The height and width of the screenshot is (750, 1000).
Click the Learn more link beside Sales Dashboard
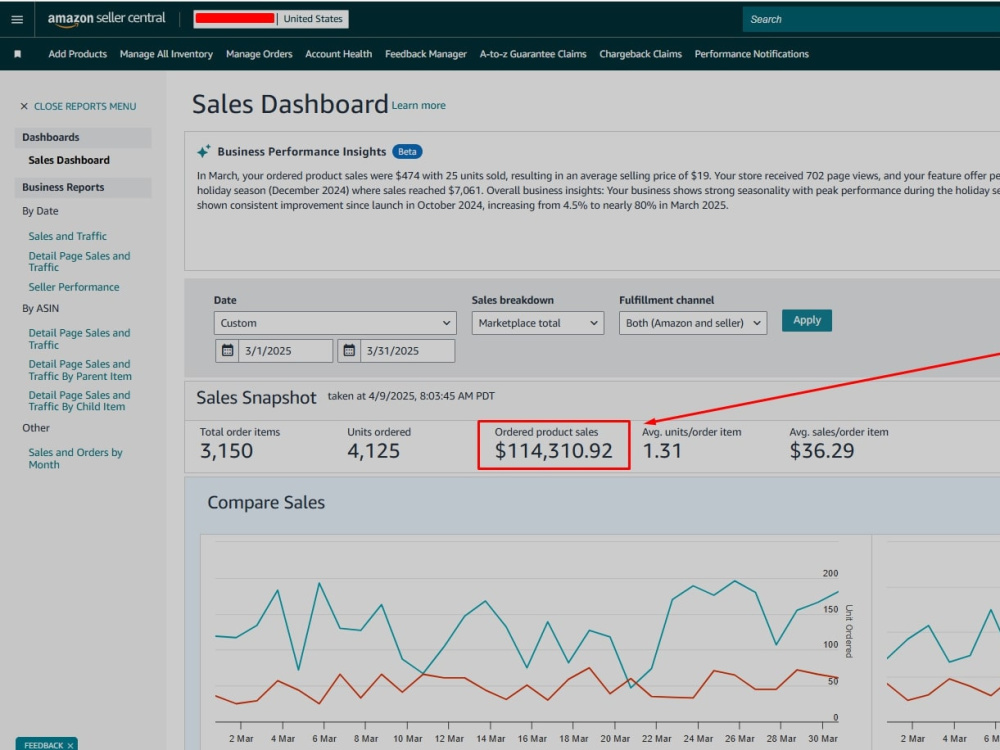point(418,106)
